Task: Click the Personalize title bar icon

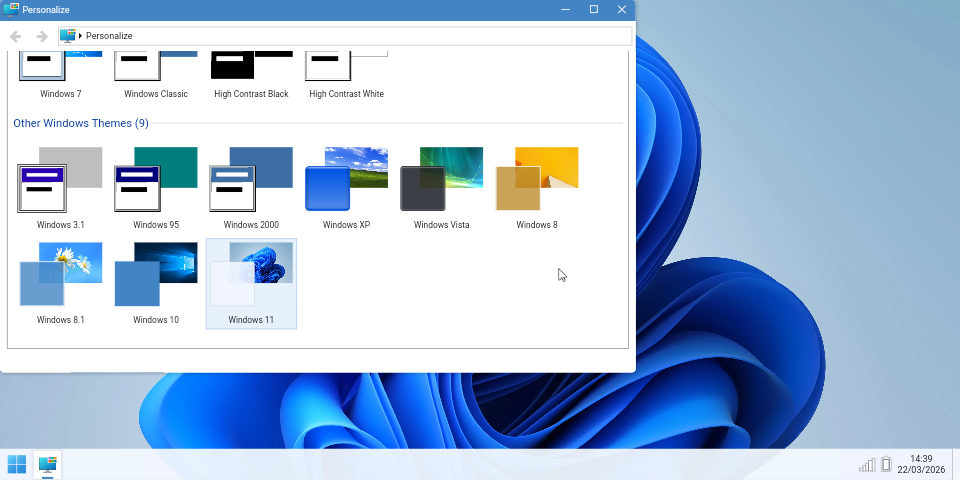Action: (11, 9)
